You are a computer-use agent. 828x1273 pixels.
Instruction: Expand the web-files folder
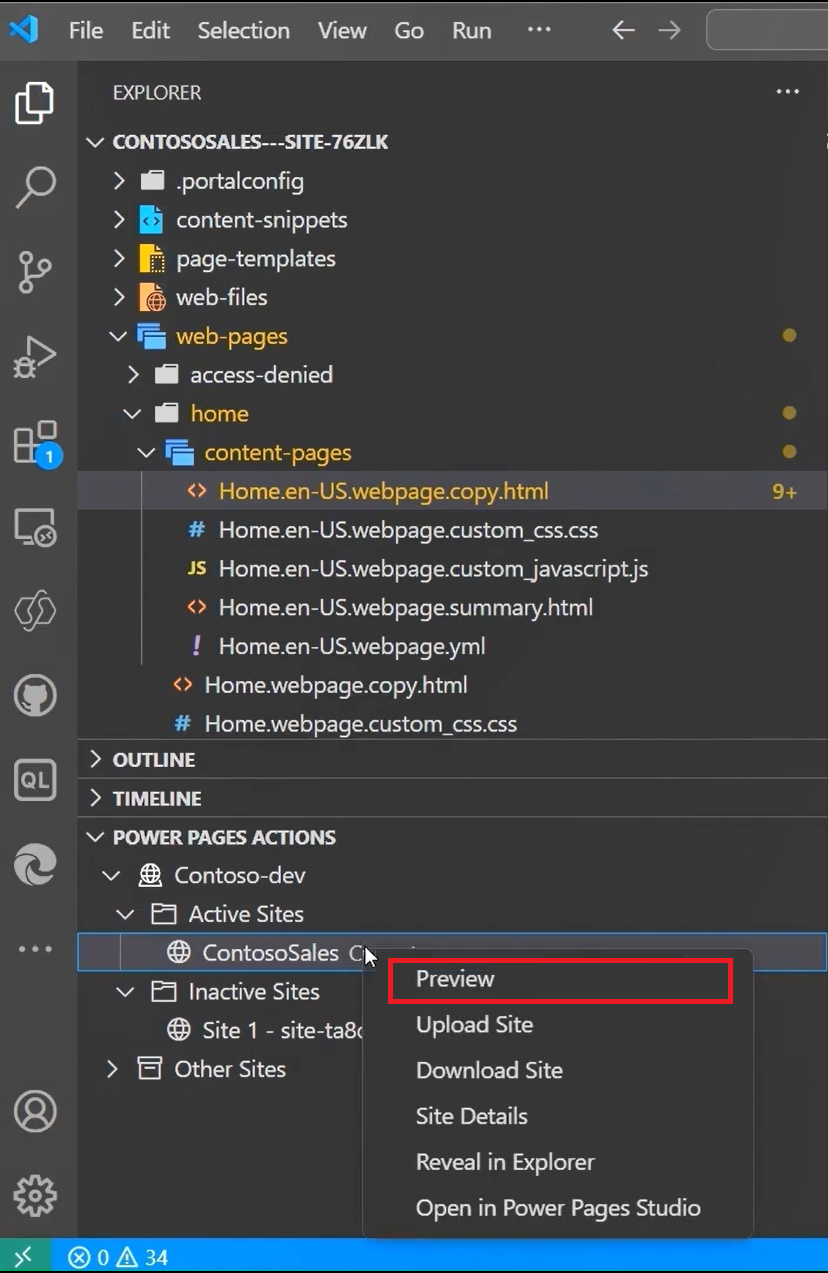coord(119,298)
